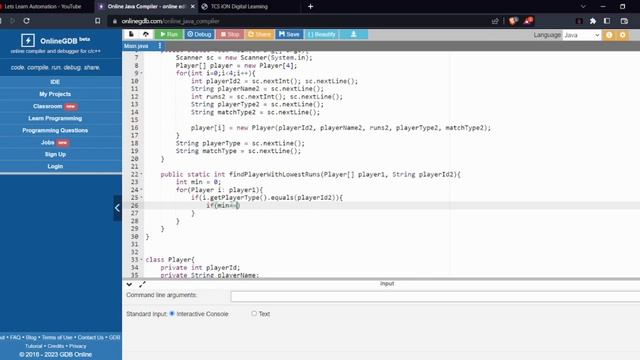Click the orange info icon
640x360 pixels.
(609, 35)
